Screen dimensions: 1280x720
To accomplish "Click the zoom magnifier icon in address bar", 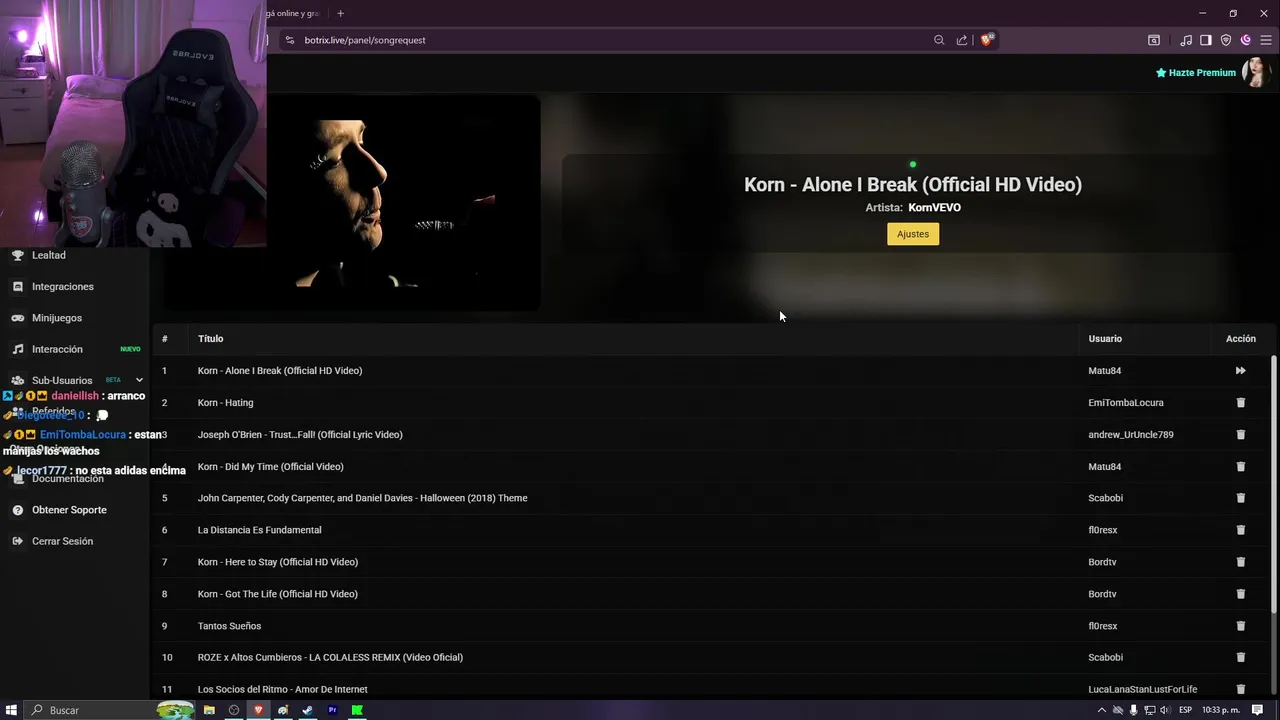I will coord(939,40).
